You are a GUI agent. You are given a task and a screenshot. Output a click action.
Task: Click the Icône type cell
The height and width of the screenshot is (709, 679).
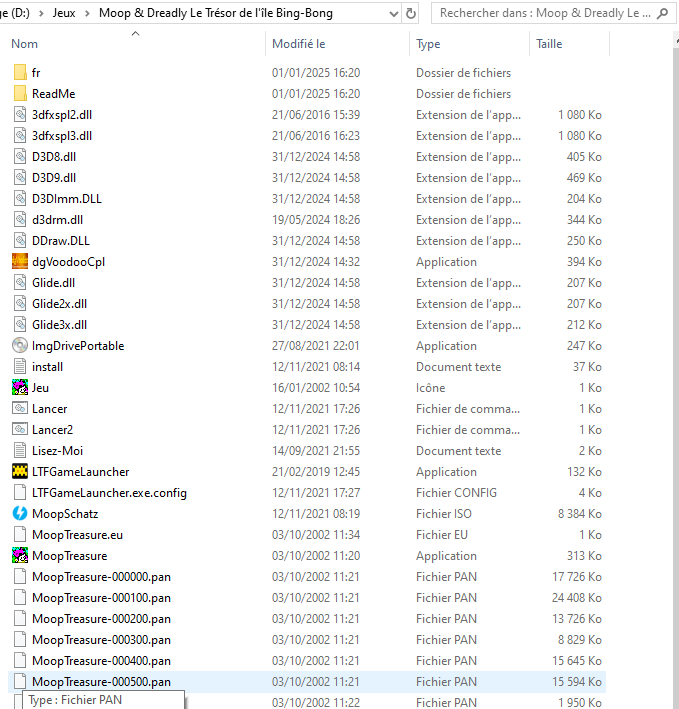tap(430, 388)
